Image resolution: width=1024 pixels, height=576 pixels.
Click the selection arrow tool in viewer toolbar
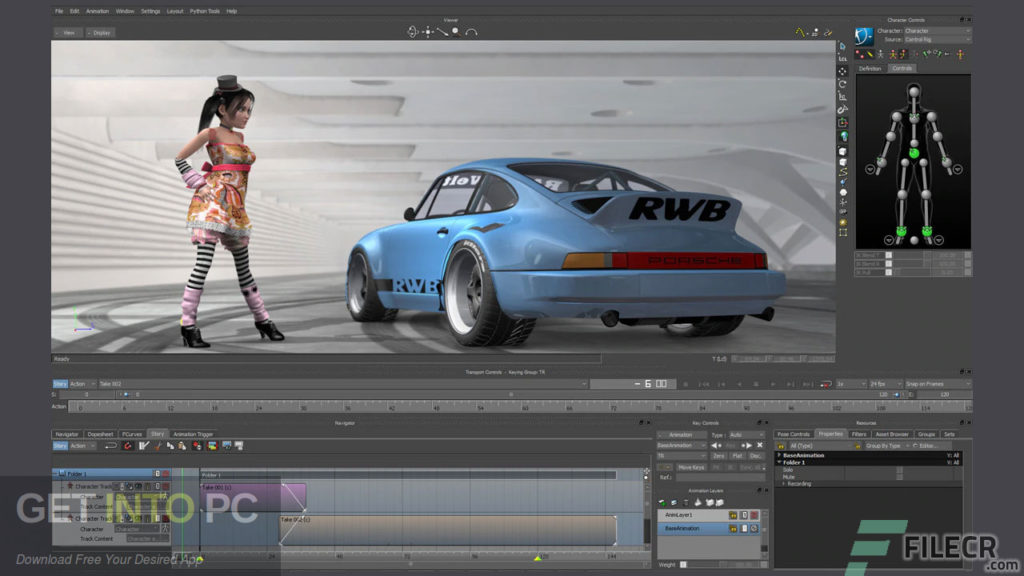tap(842, 46)
